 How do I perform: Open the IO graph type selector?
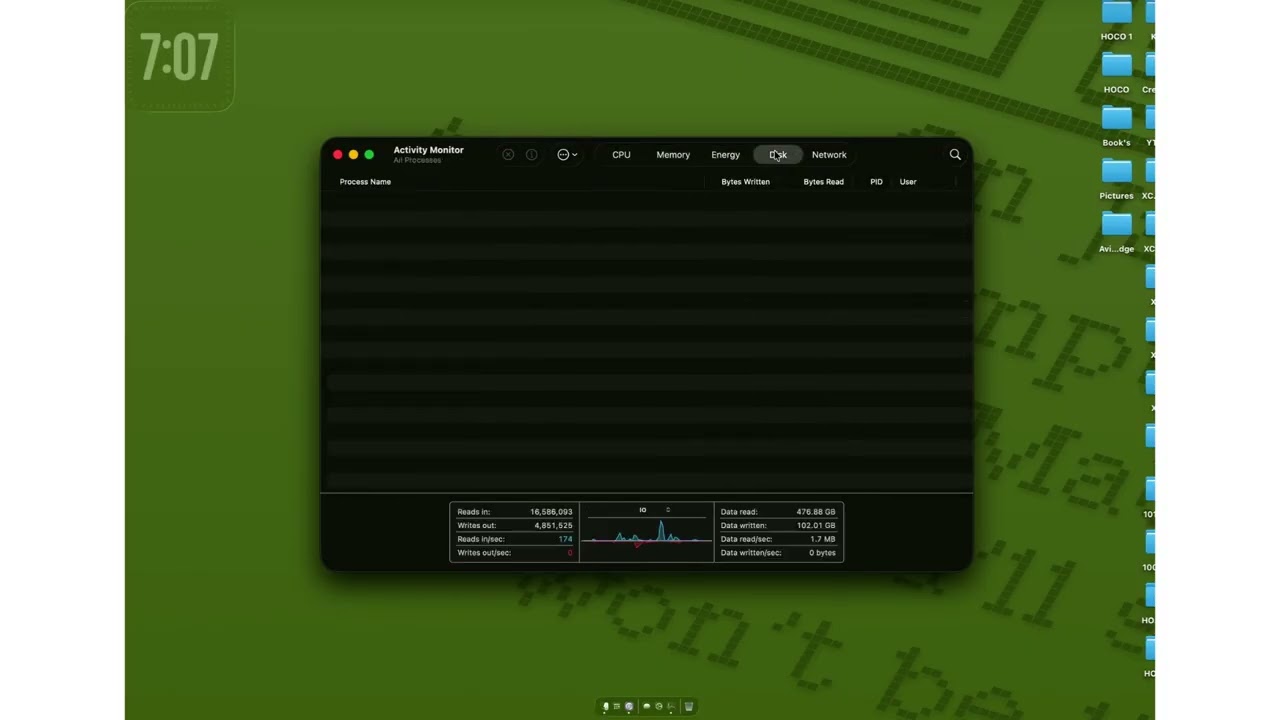tap(654, 510)
